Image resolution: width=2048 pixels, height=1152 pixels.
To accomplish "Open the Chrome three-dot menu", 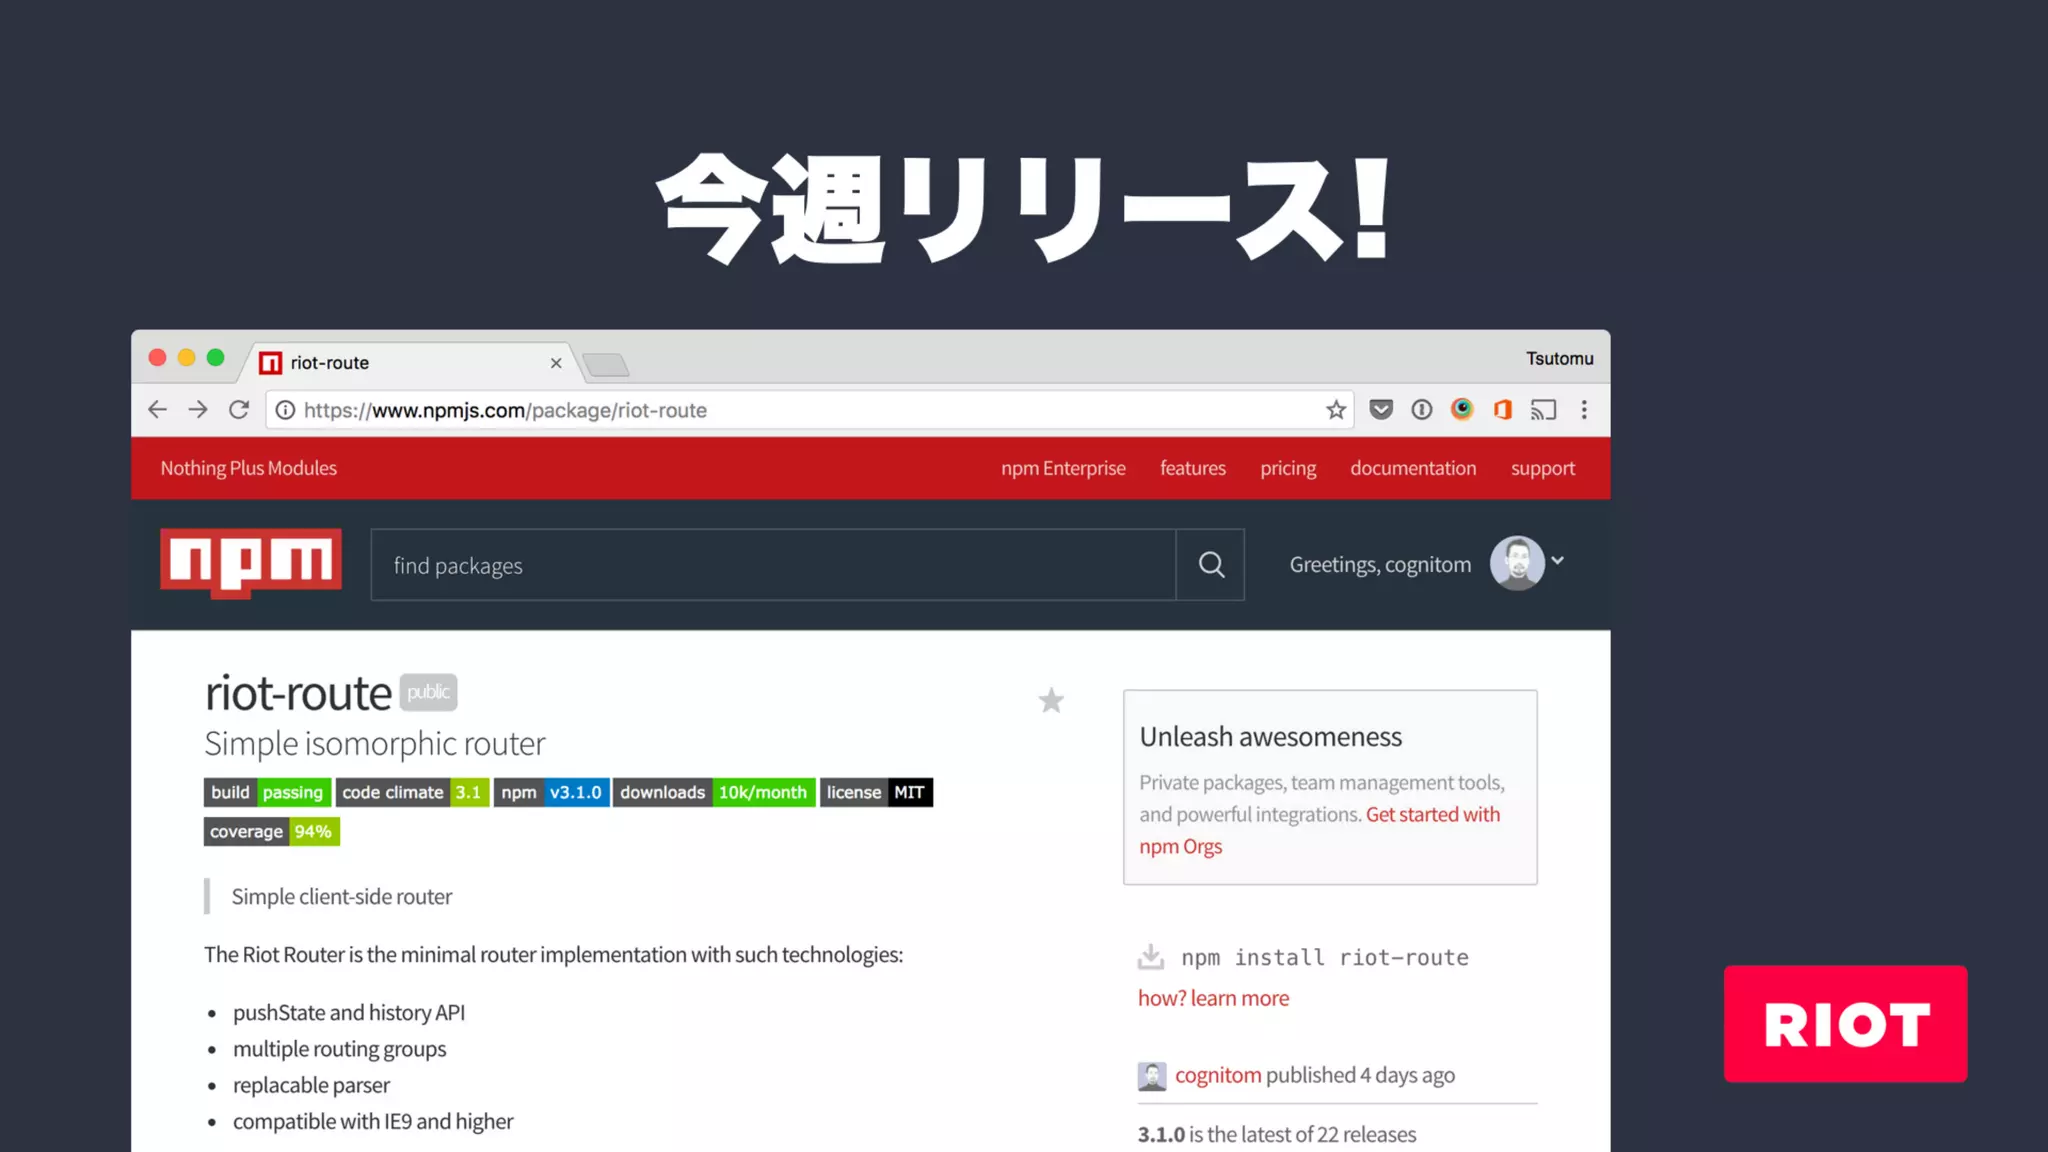I will [1584, 410].
